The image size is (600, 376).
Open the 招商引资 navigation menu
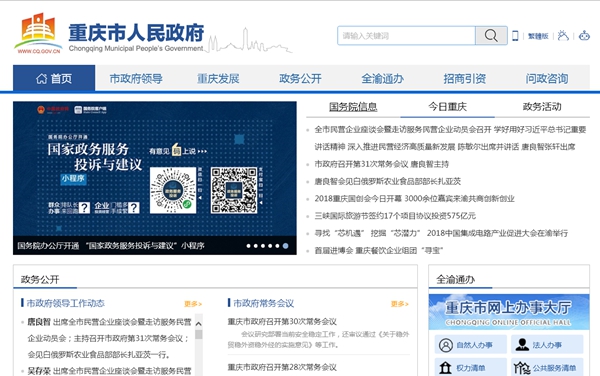coord(465,78)
